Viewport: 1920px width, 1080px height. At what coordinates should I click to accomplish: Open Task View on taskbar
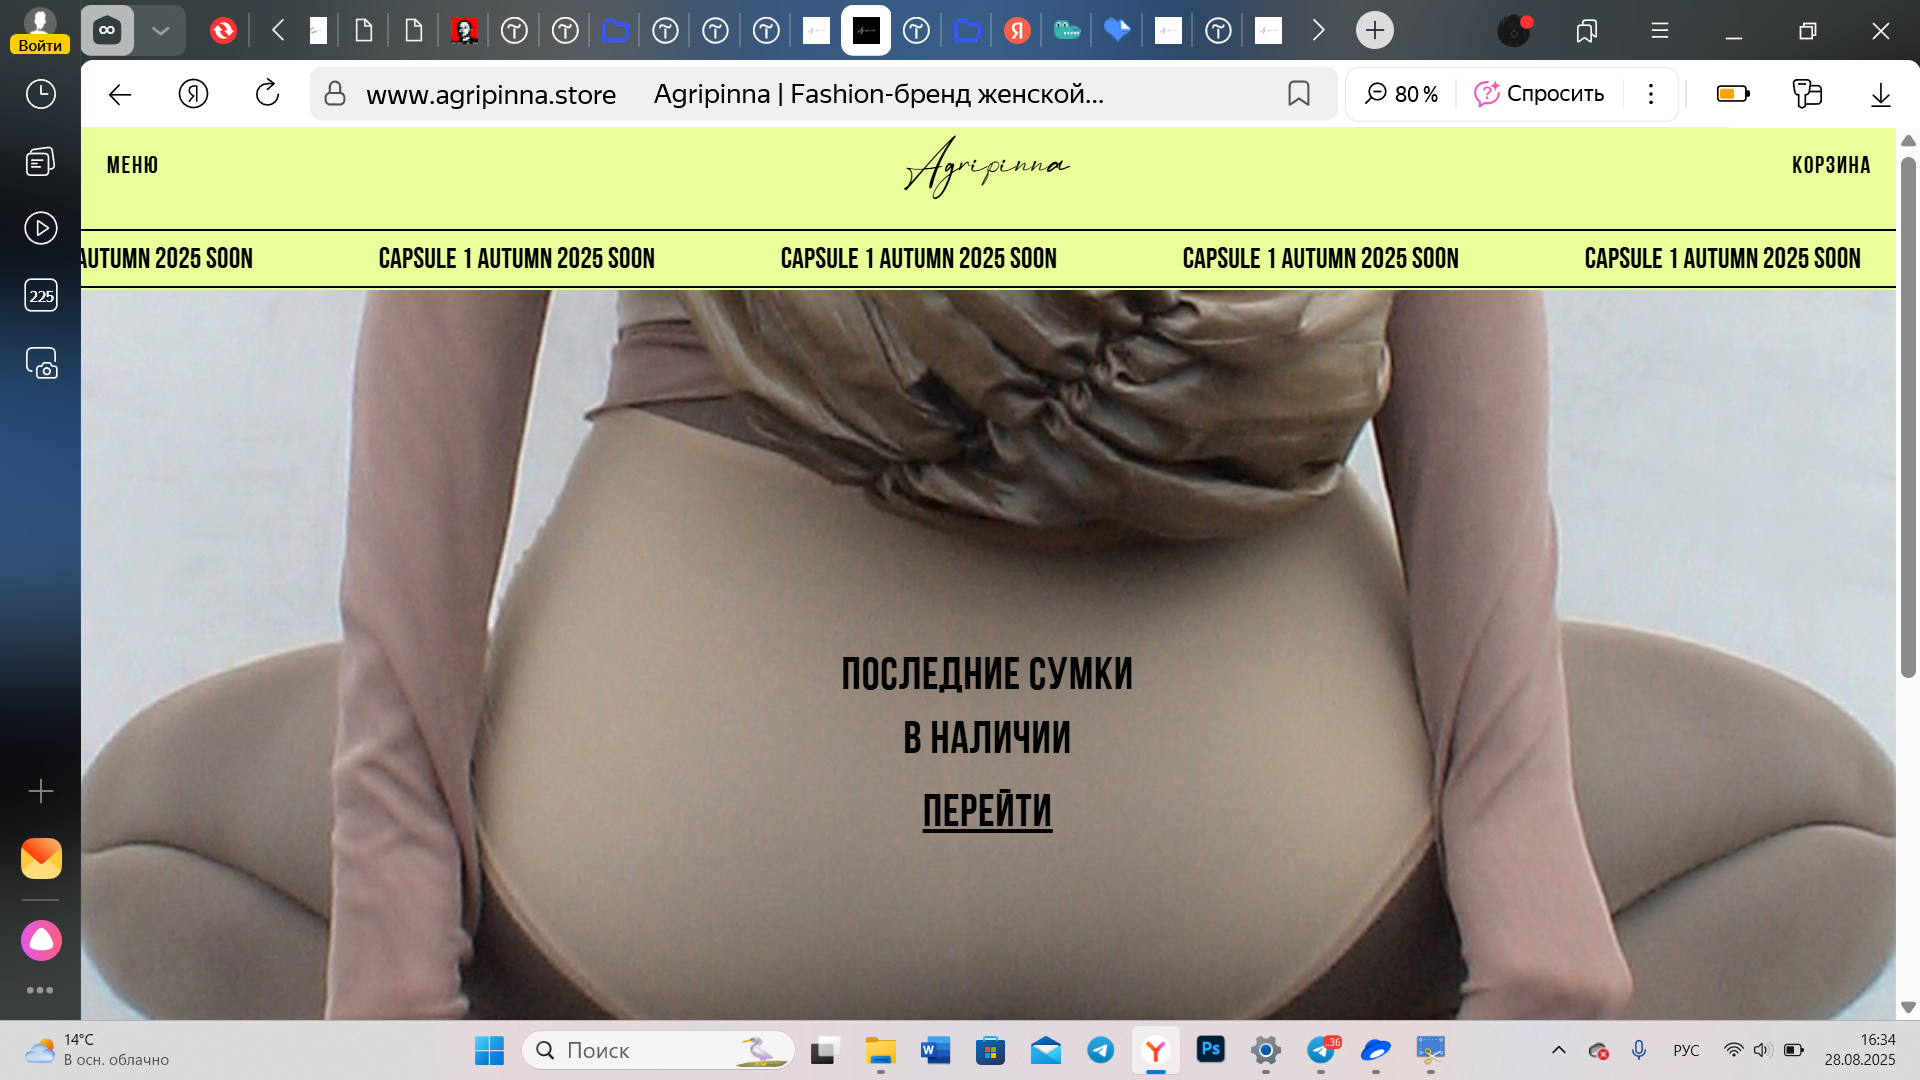pyautogui.click(x=823, y=1051)
